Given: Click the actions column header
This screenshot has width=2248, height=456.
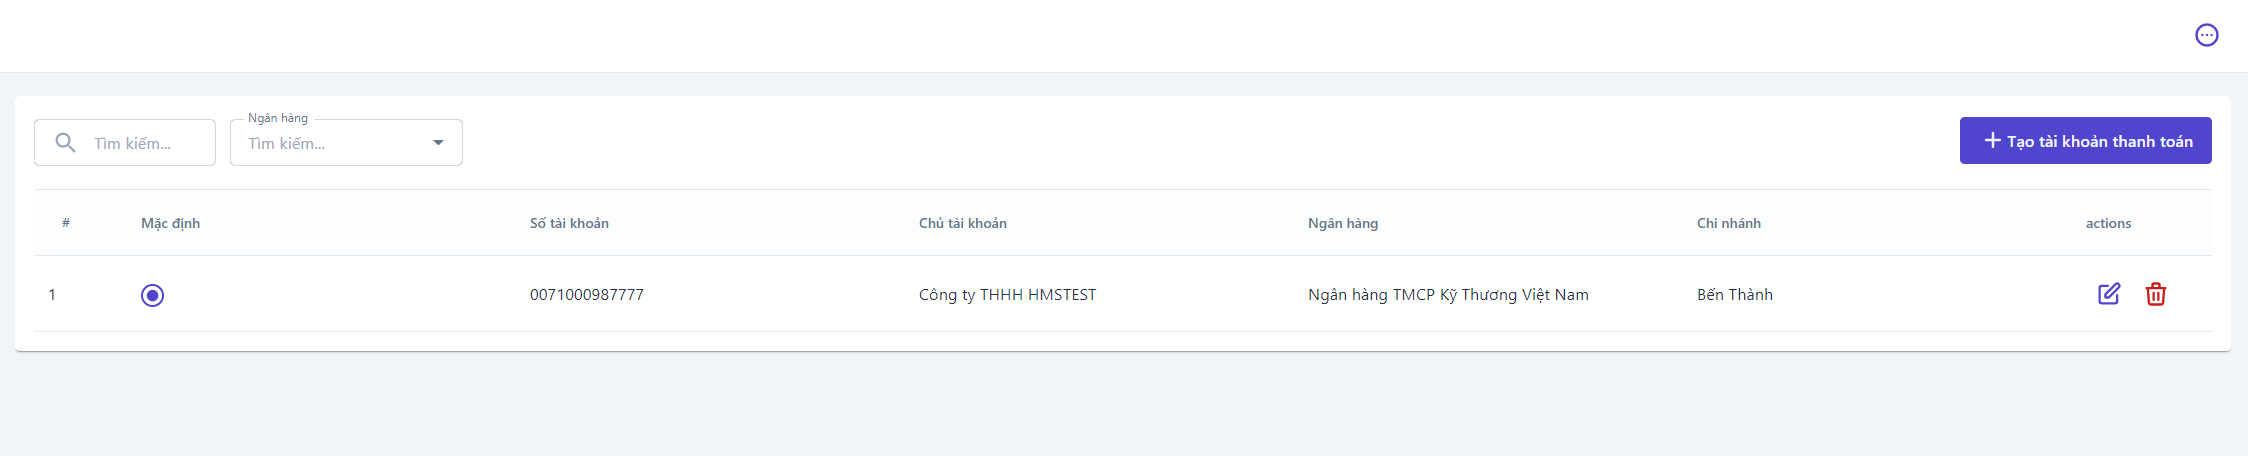Looking at the screenshot, I should 2108,223.
